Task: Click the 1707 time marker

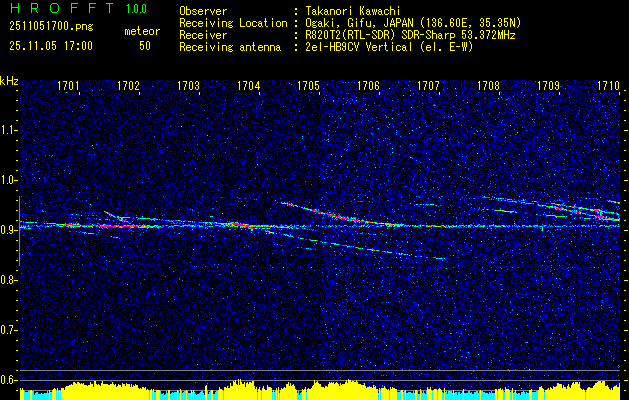Action: click(x=428, y=86)
